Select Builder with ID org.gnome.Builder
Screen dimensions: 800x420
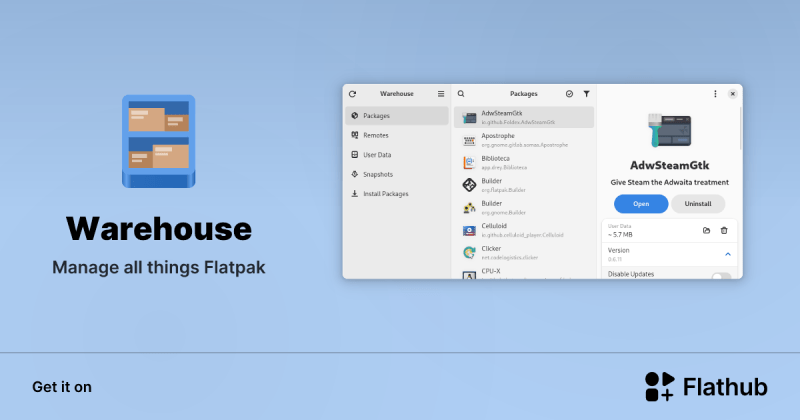click(x=524, y=207)
